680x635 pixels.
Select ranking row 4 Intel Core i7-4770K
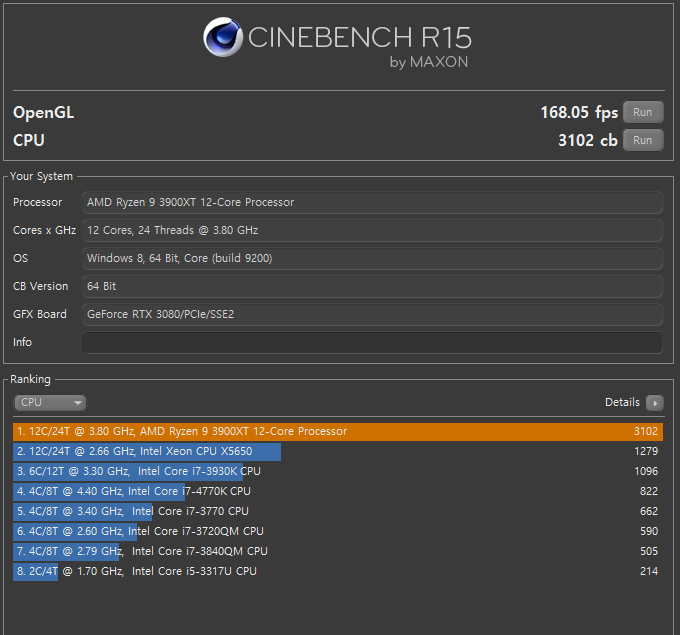click(338, 491)
